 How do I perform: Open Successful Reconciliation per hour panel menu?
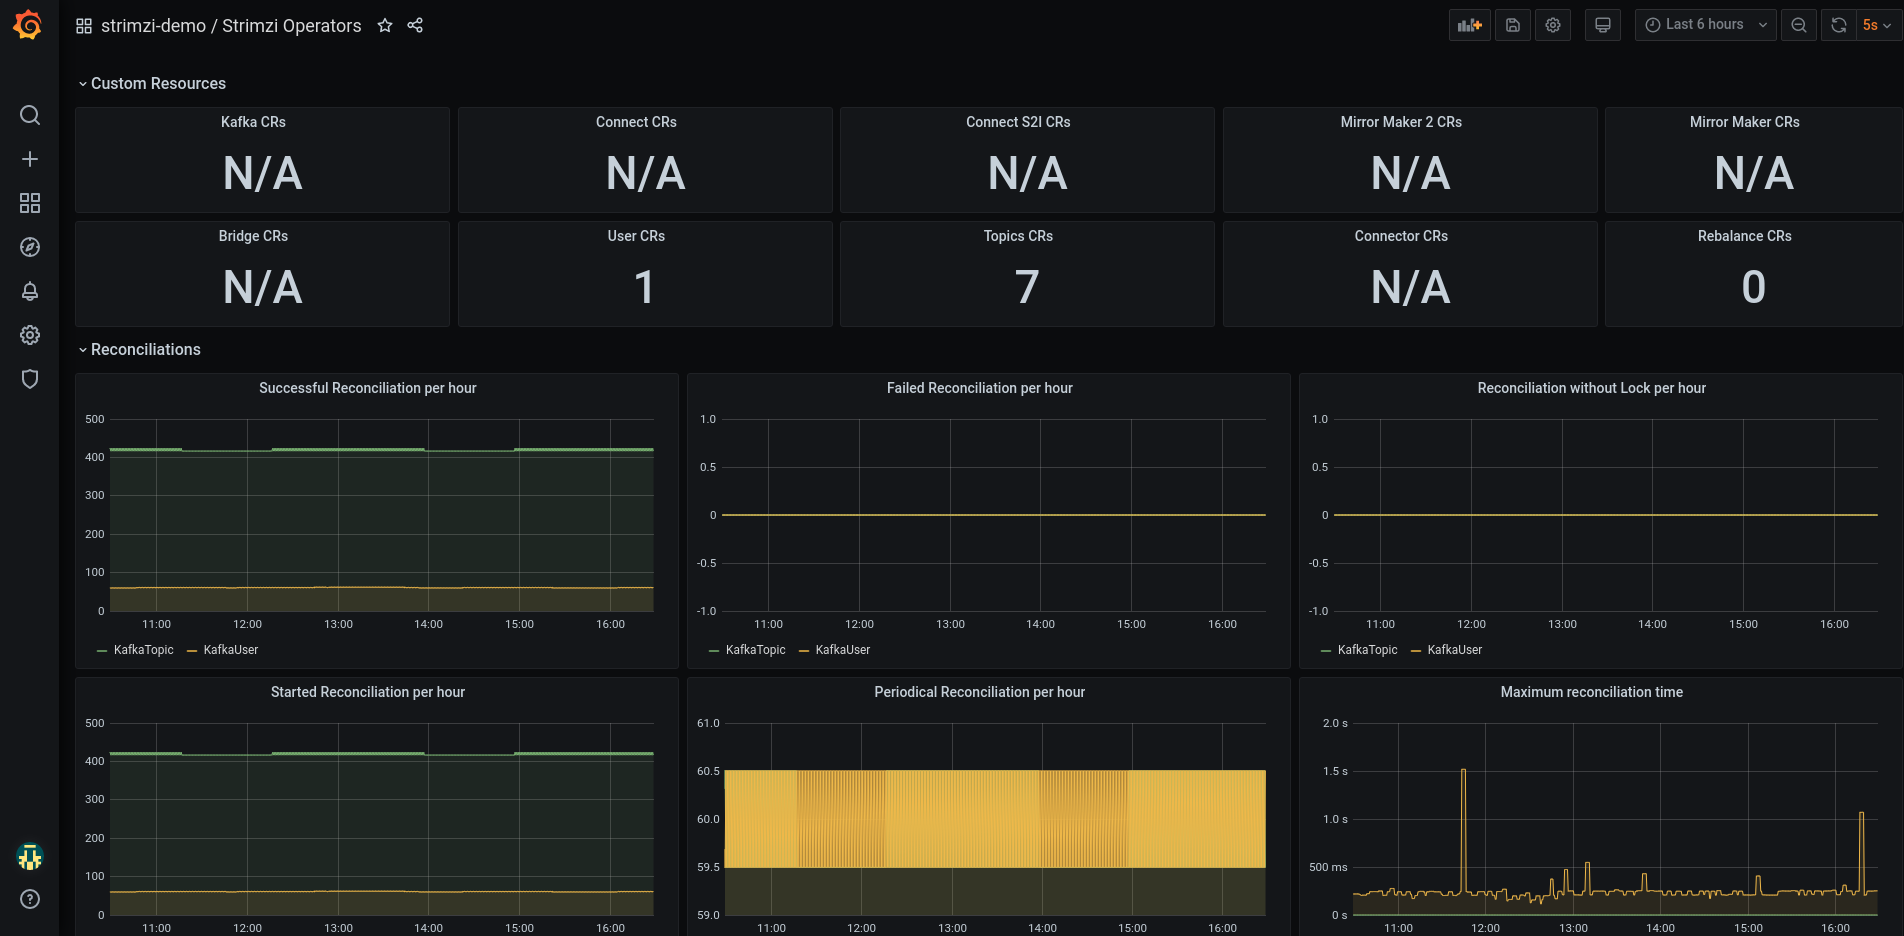pos(368,388)
